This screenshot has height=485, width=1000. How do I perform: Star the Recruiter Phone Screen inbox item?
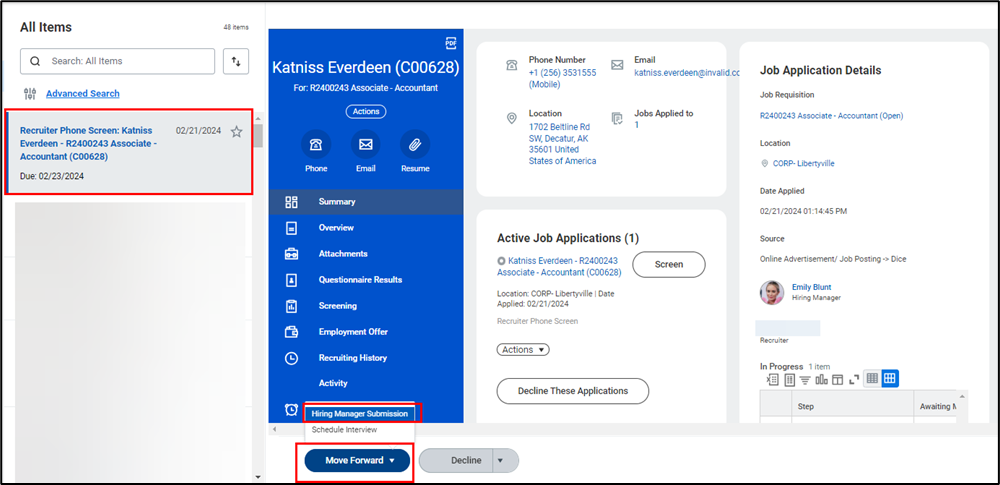(x=236, y=132)
